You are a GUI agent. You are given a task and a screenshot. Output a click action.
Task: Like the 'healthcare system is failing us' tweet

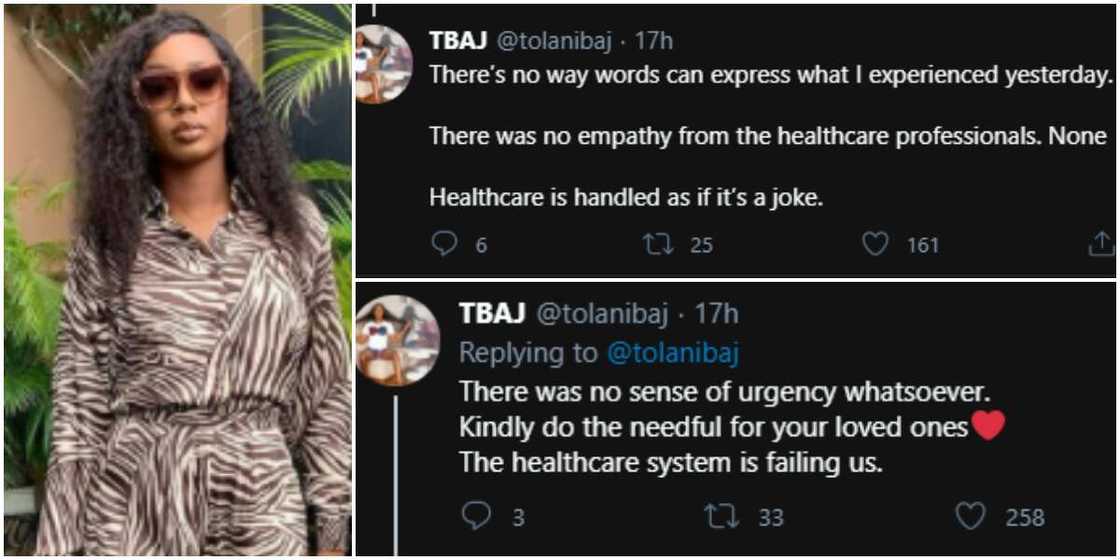[969, 516]
